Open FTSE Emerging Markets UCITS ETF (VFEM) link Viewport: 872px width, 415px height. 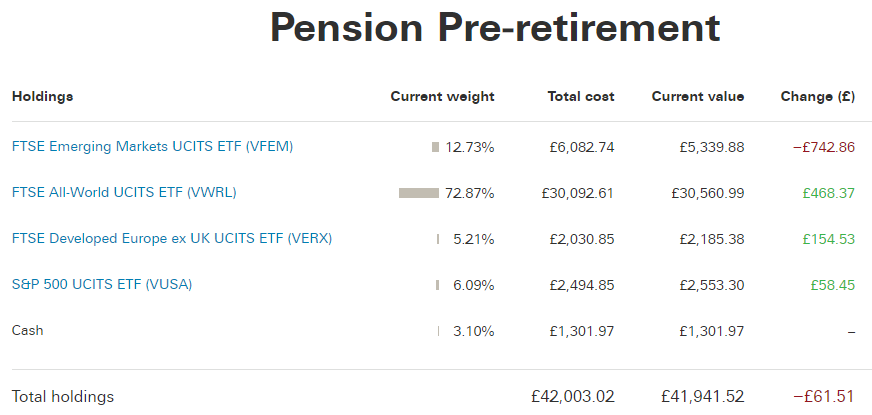tap(152, 147)
